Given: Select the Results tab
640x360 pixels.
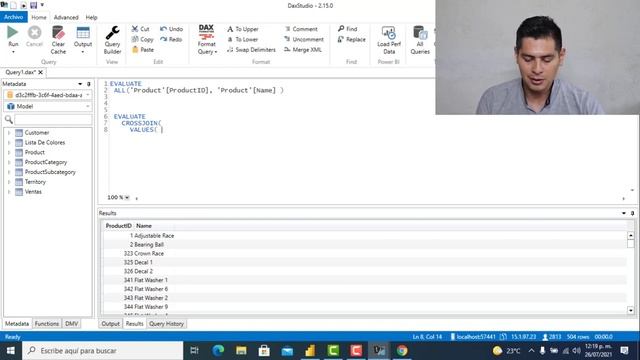Looking at the screenshot, I should tap(134, 324).
